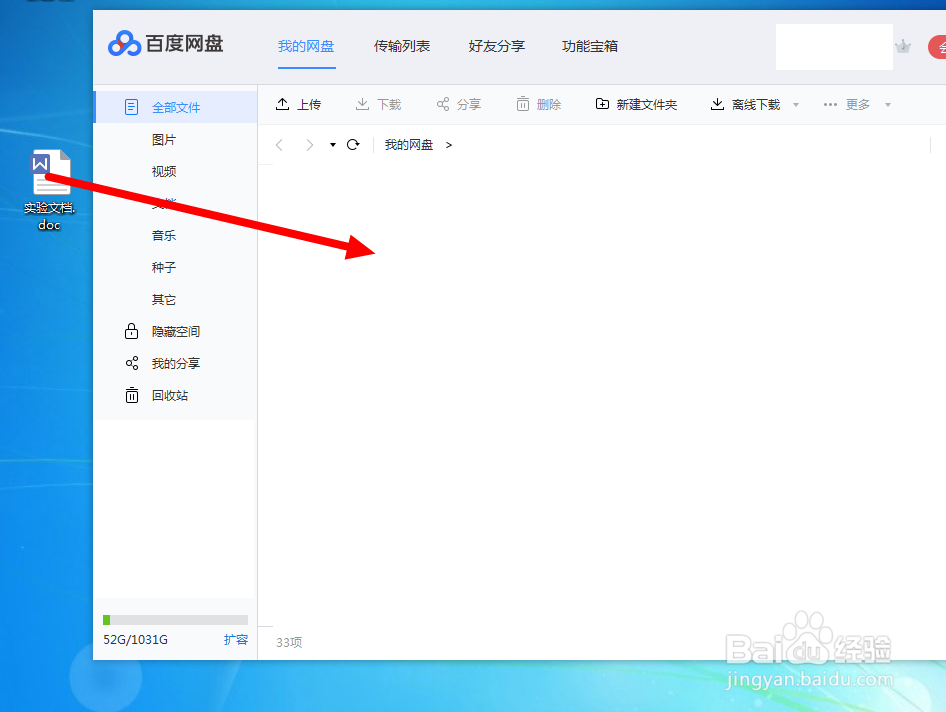Open 隐藏空间 in the sidebar
The width and height of the screenshot is (946, 712).
point(176,332)
